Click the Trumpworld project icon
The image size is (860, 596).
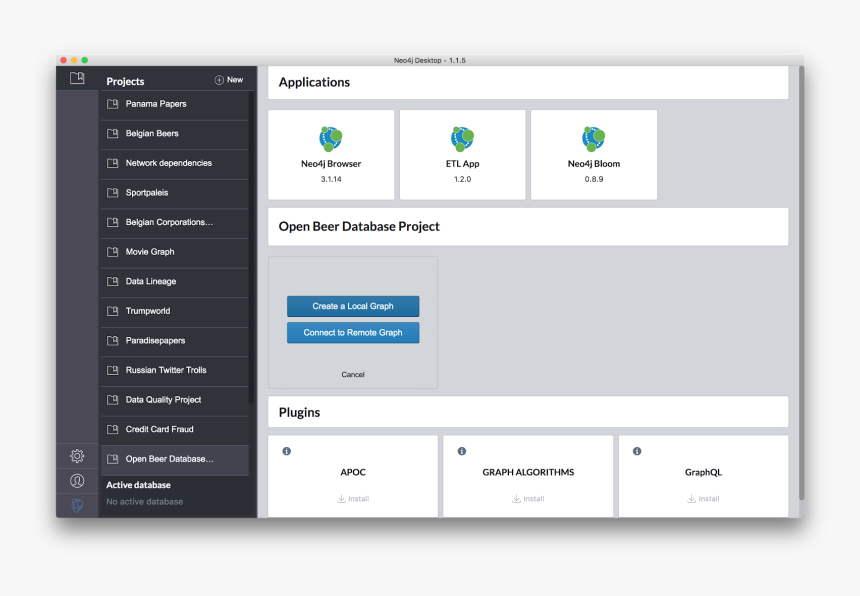(x=112, y=311)
